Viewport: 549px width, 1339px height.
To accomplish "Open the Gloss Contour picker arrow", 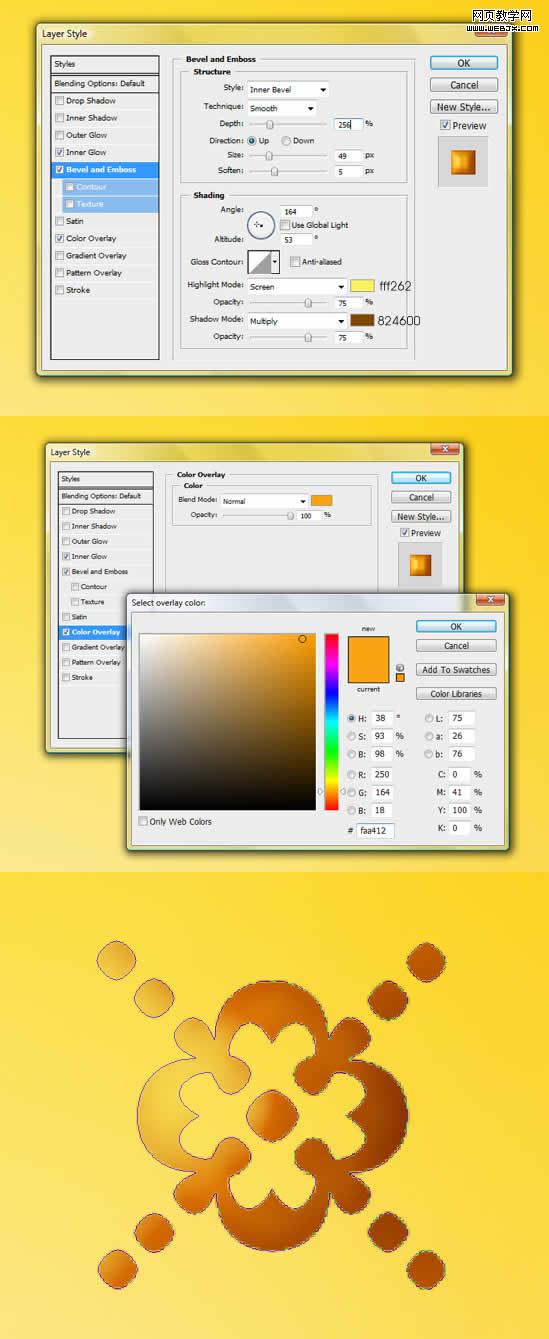I will pyautogui.click(x=275, y=262).
